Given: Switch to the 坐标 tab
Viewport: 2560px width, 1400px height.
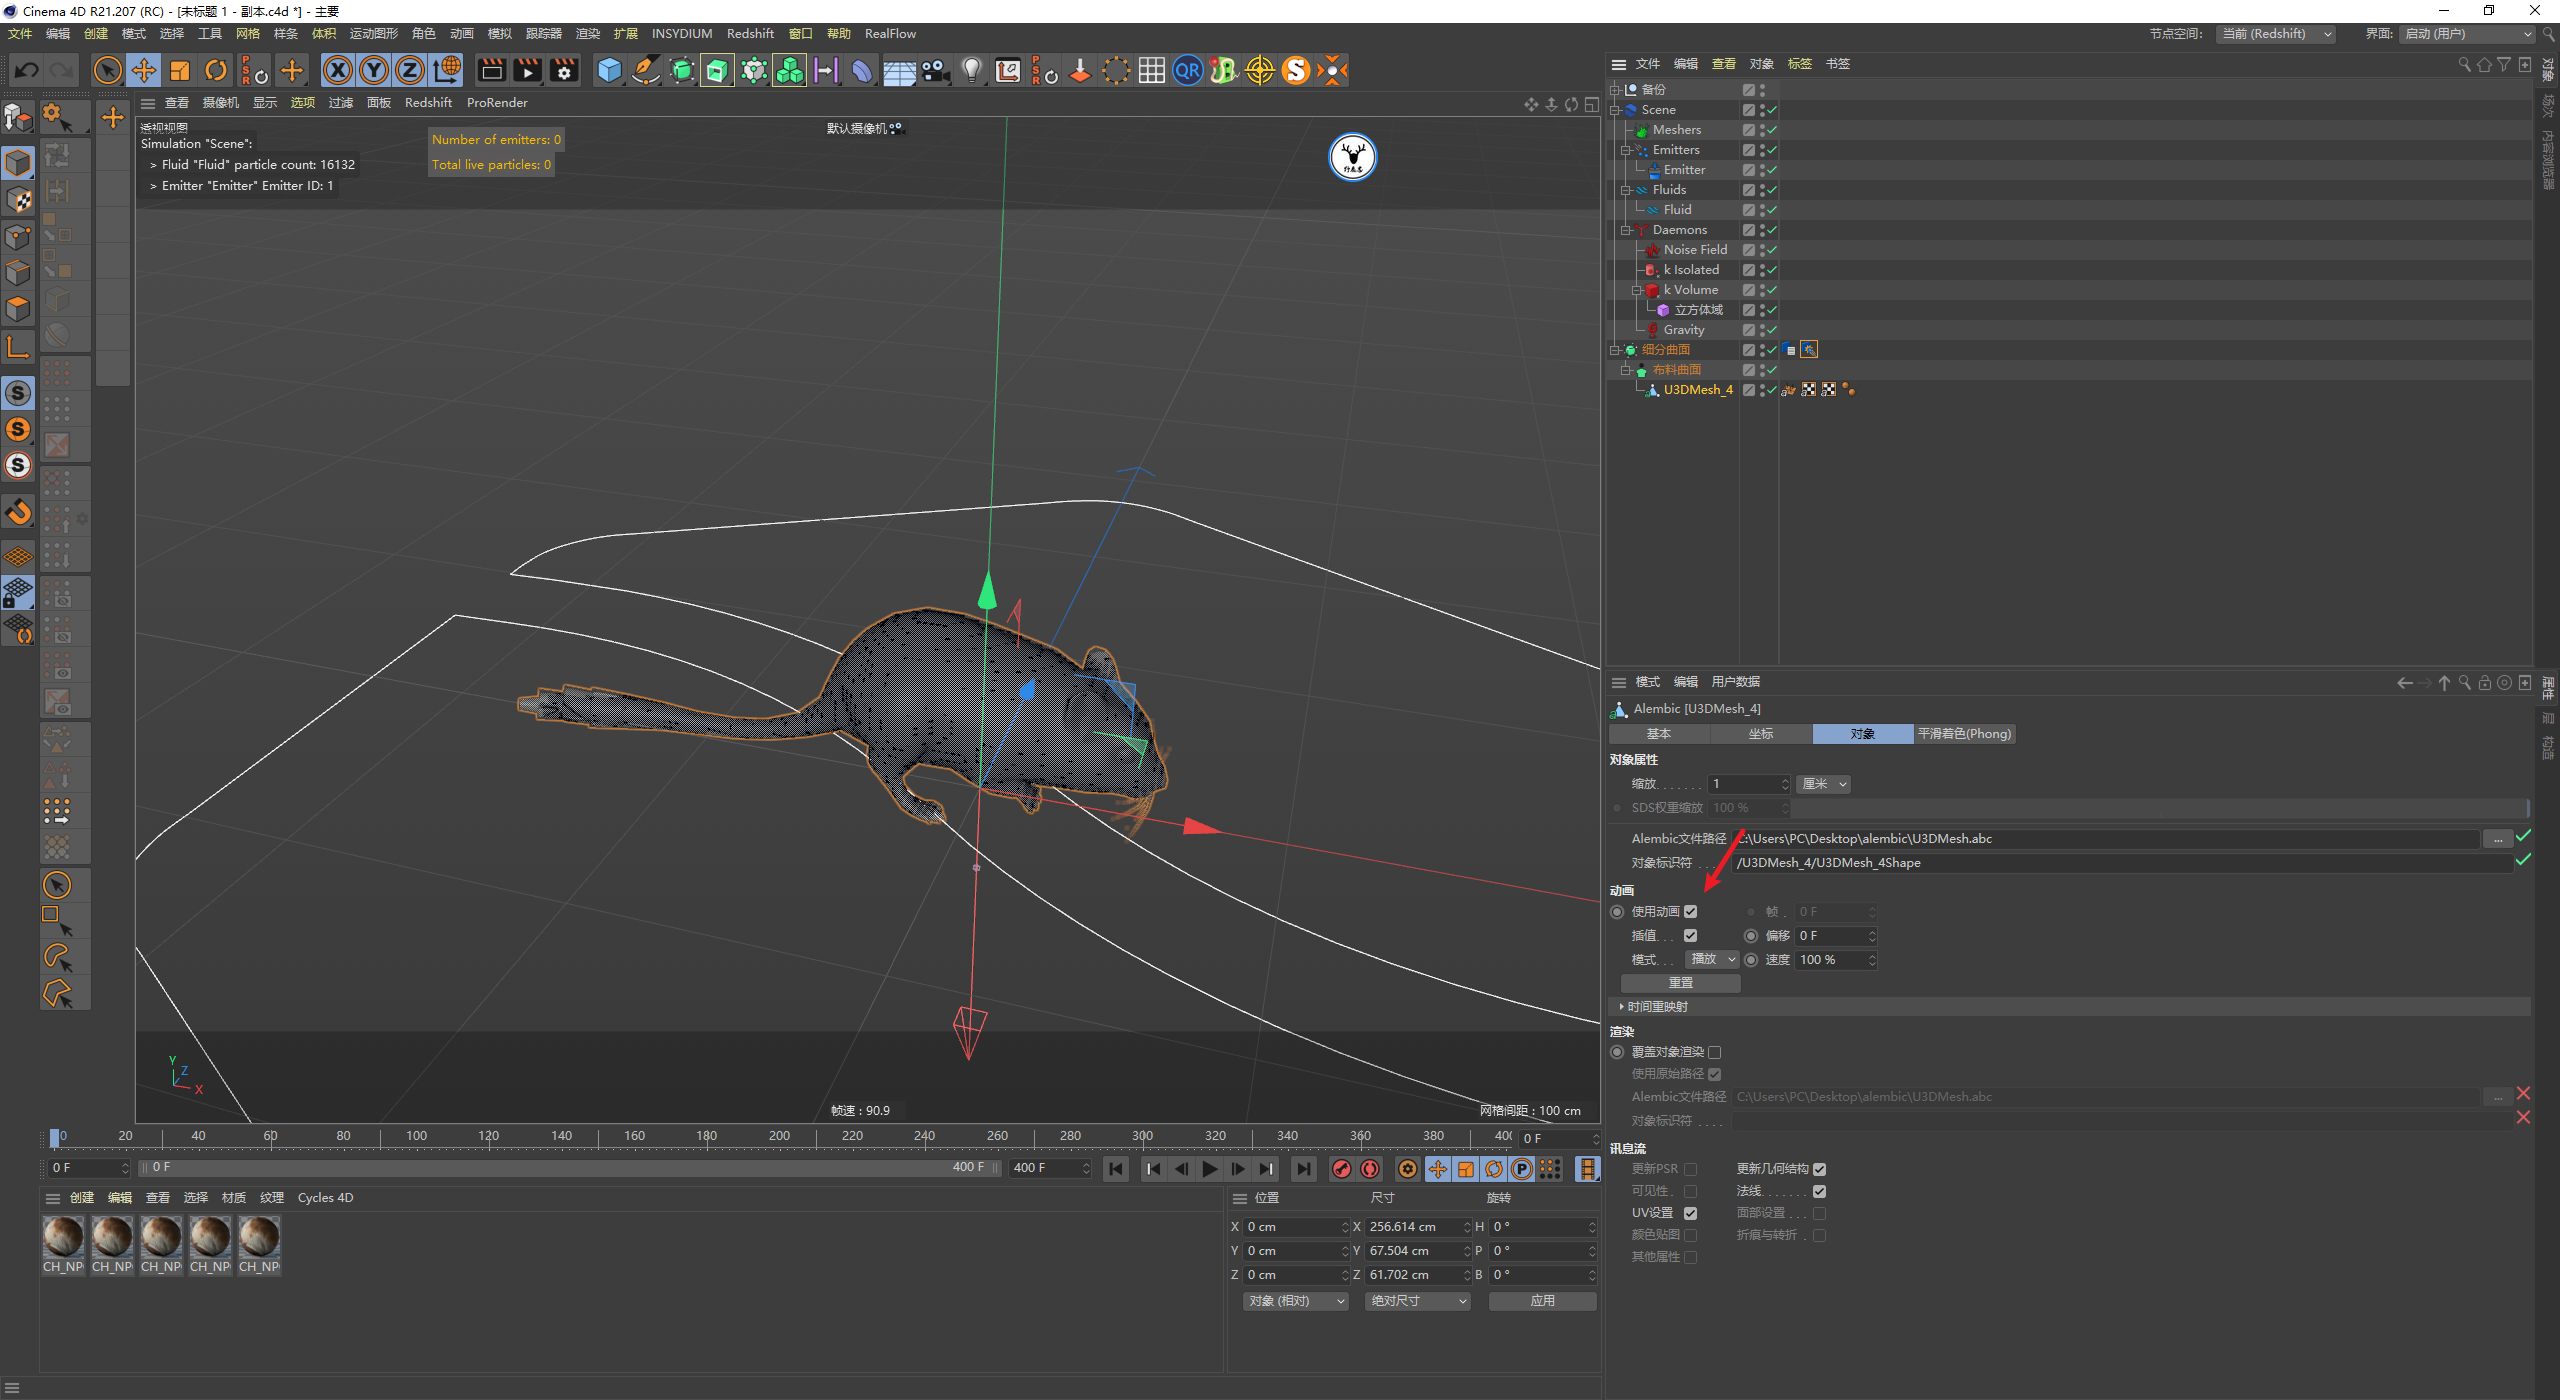Looking at the screenshot, I should (x=1760, y=734).
